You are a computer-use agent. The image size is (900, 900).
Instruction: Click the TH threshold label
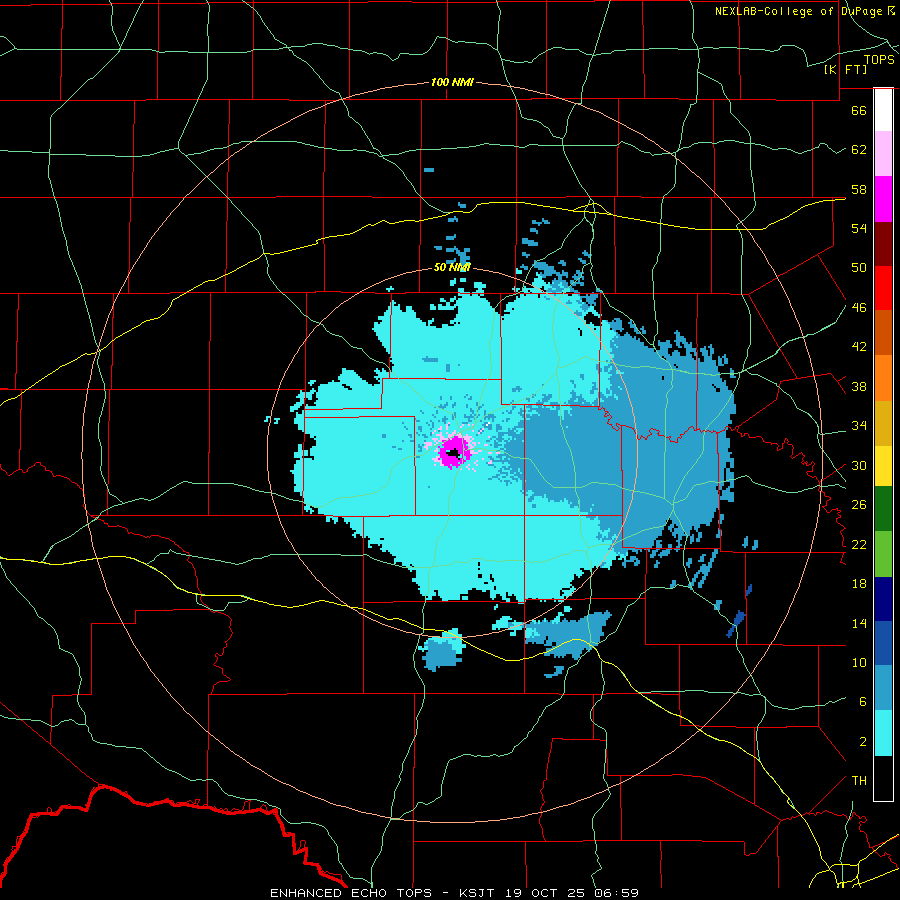coord(859,781)
